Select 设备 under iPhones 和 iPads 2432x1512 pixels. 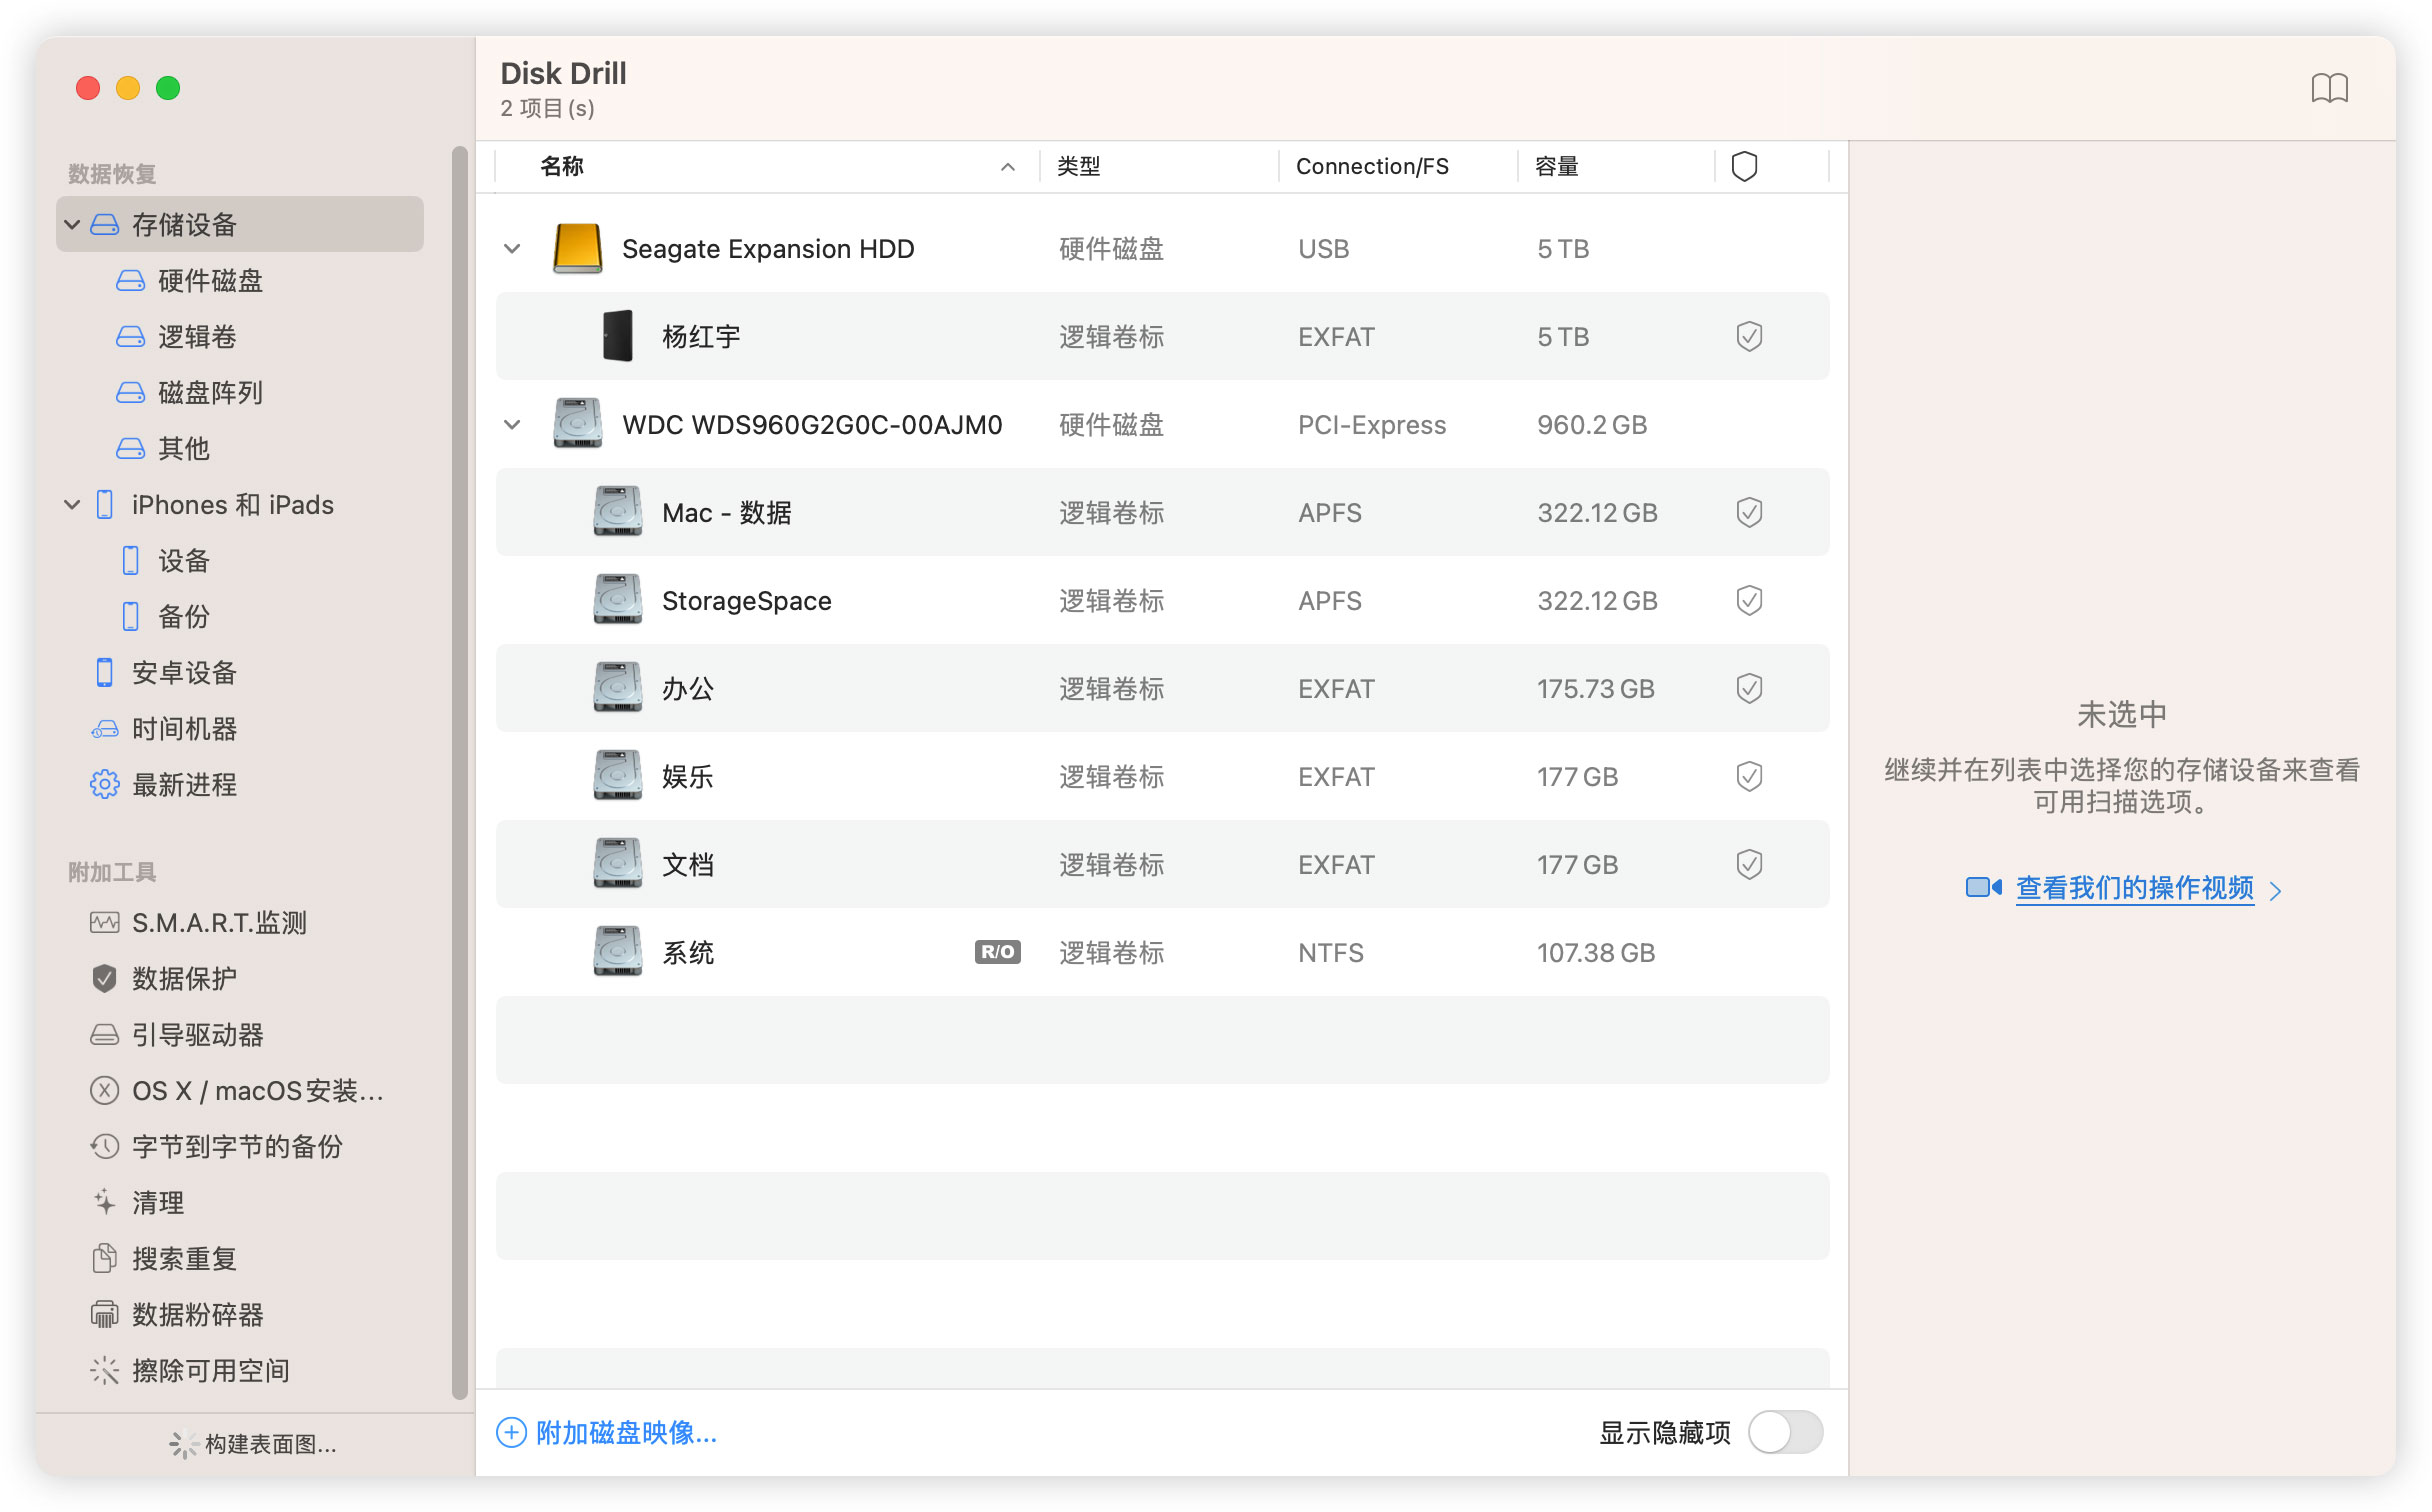[x=166, y=560]
